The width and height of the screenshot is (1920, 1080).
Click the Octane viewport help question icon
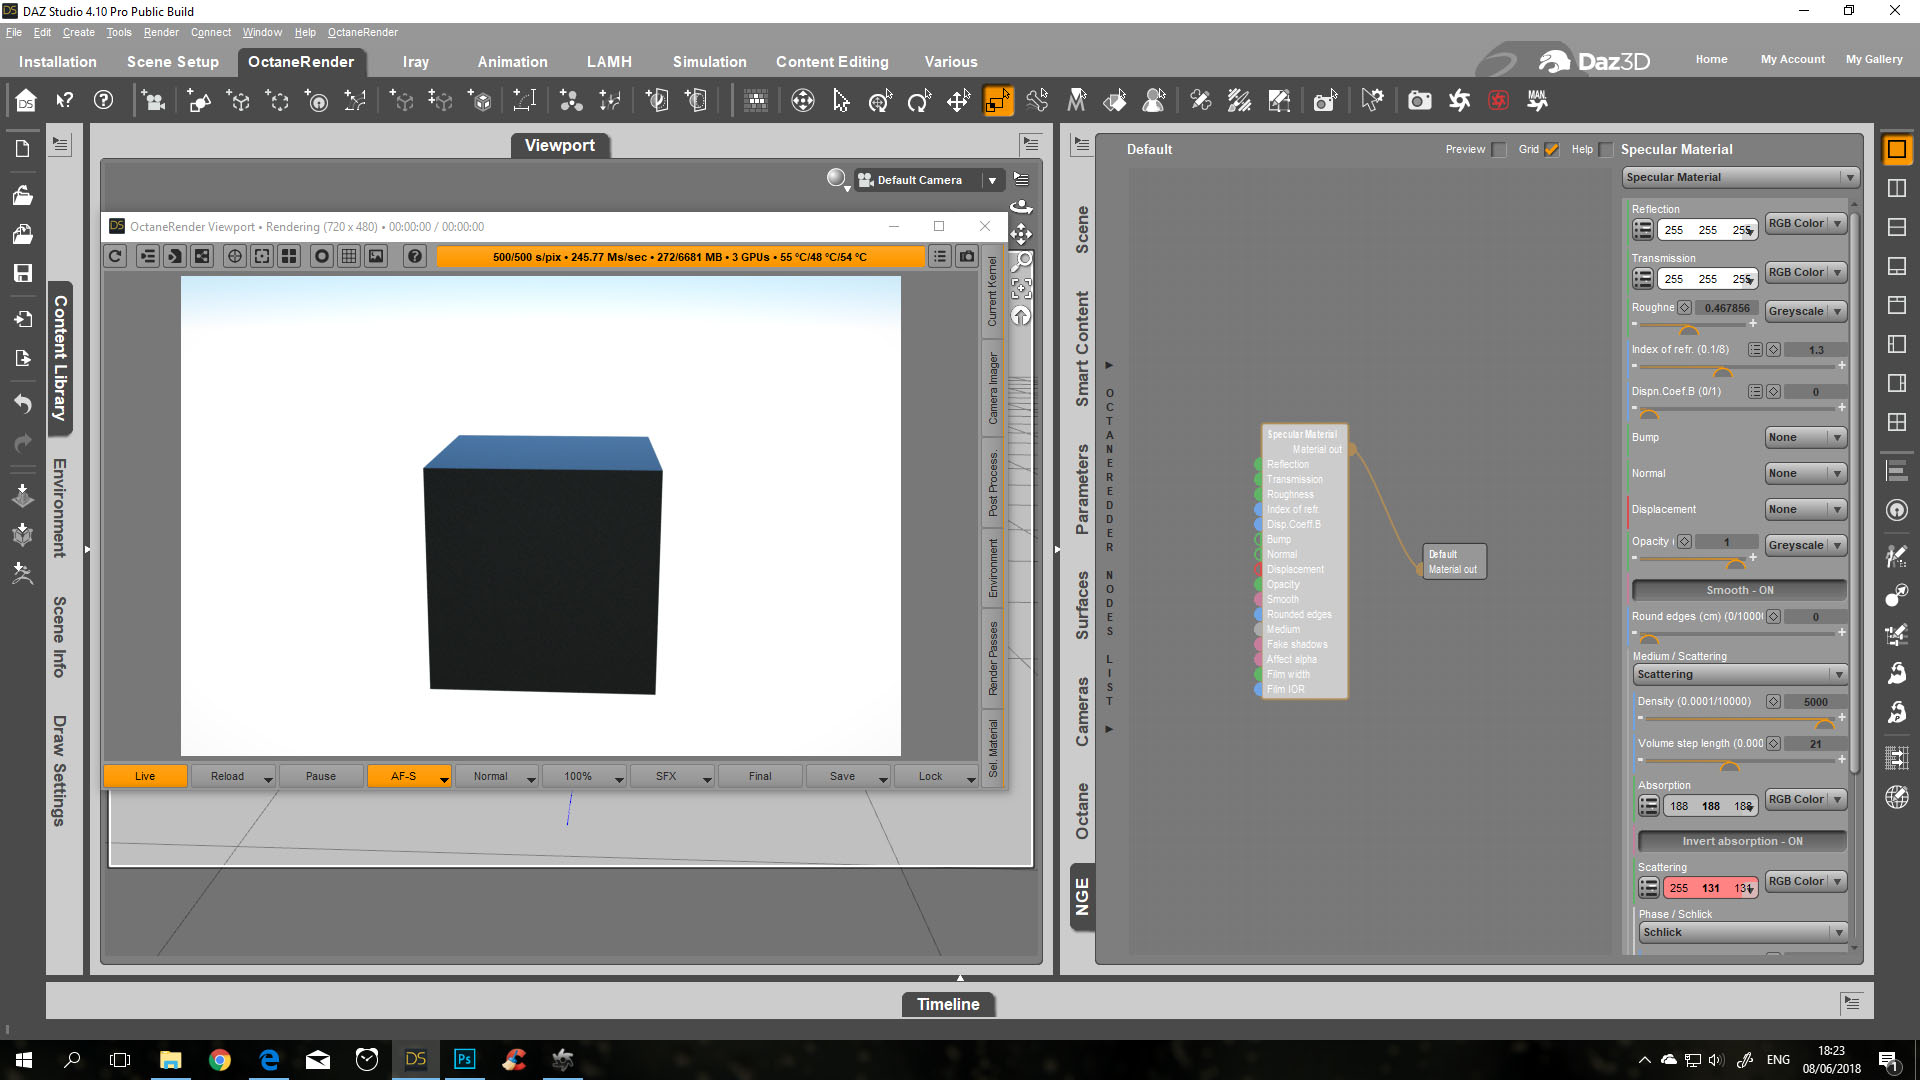(x=414, y=257)
